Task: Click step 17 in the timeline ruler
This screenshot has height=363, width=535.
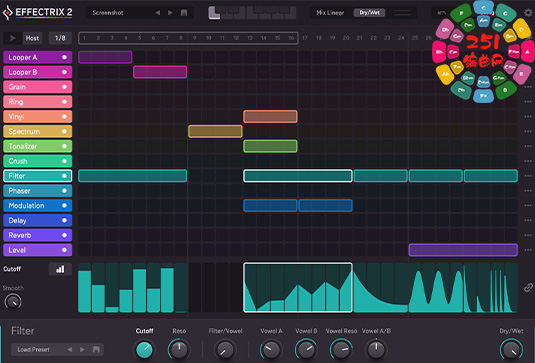Action: (x=305, y=38)
